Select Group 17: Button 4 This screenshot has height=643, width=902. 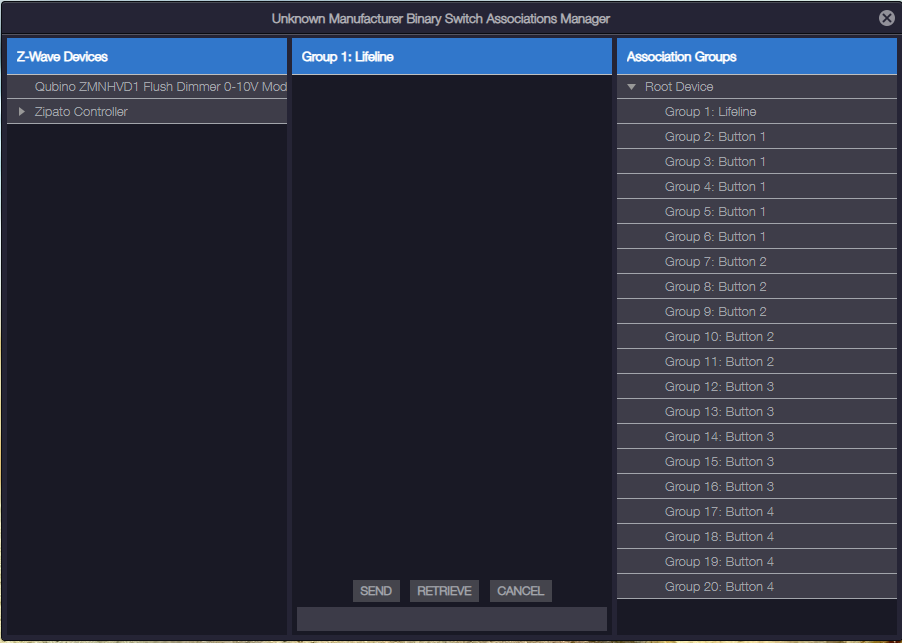tap(719, 512)
